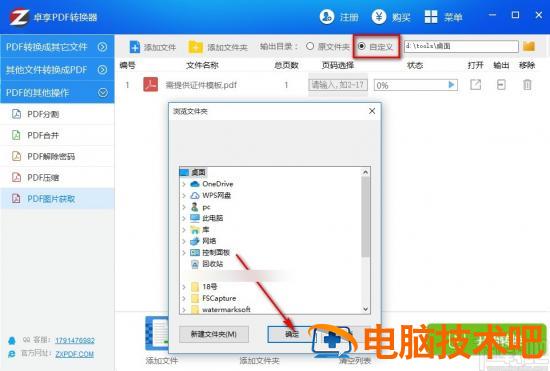The width and height of the screenshot is (550, 371).
Task: Open the Purchase yen icon
Action: point(379,16)
